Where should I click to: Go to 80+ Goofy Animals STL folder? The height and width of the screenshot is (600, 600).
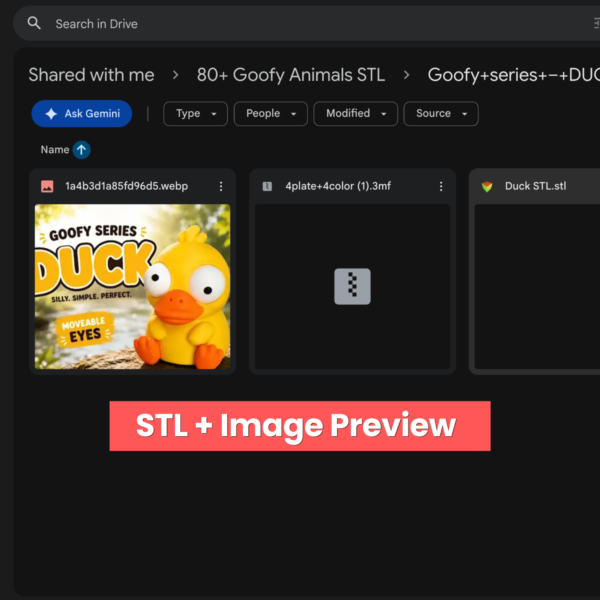click(x=291, y=75)
